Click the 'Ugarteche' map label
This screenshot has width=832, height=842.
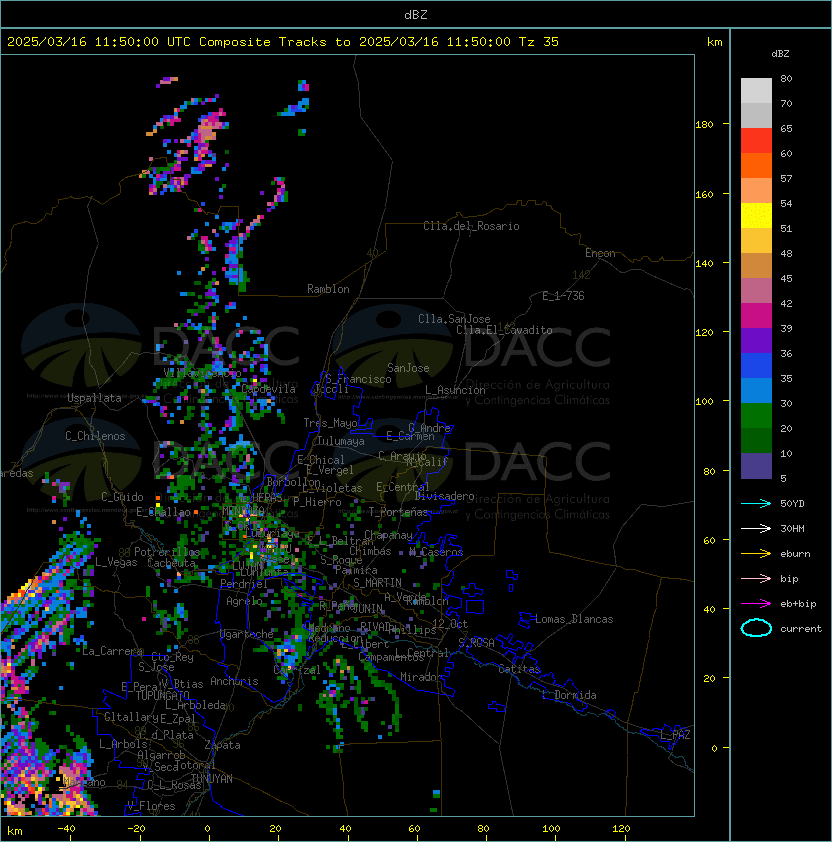[x=247, y=634]
